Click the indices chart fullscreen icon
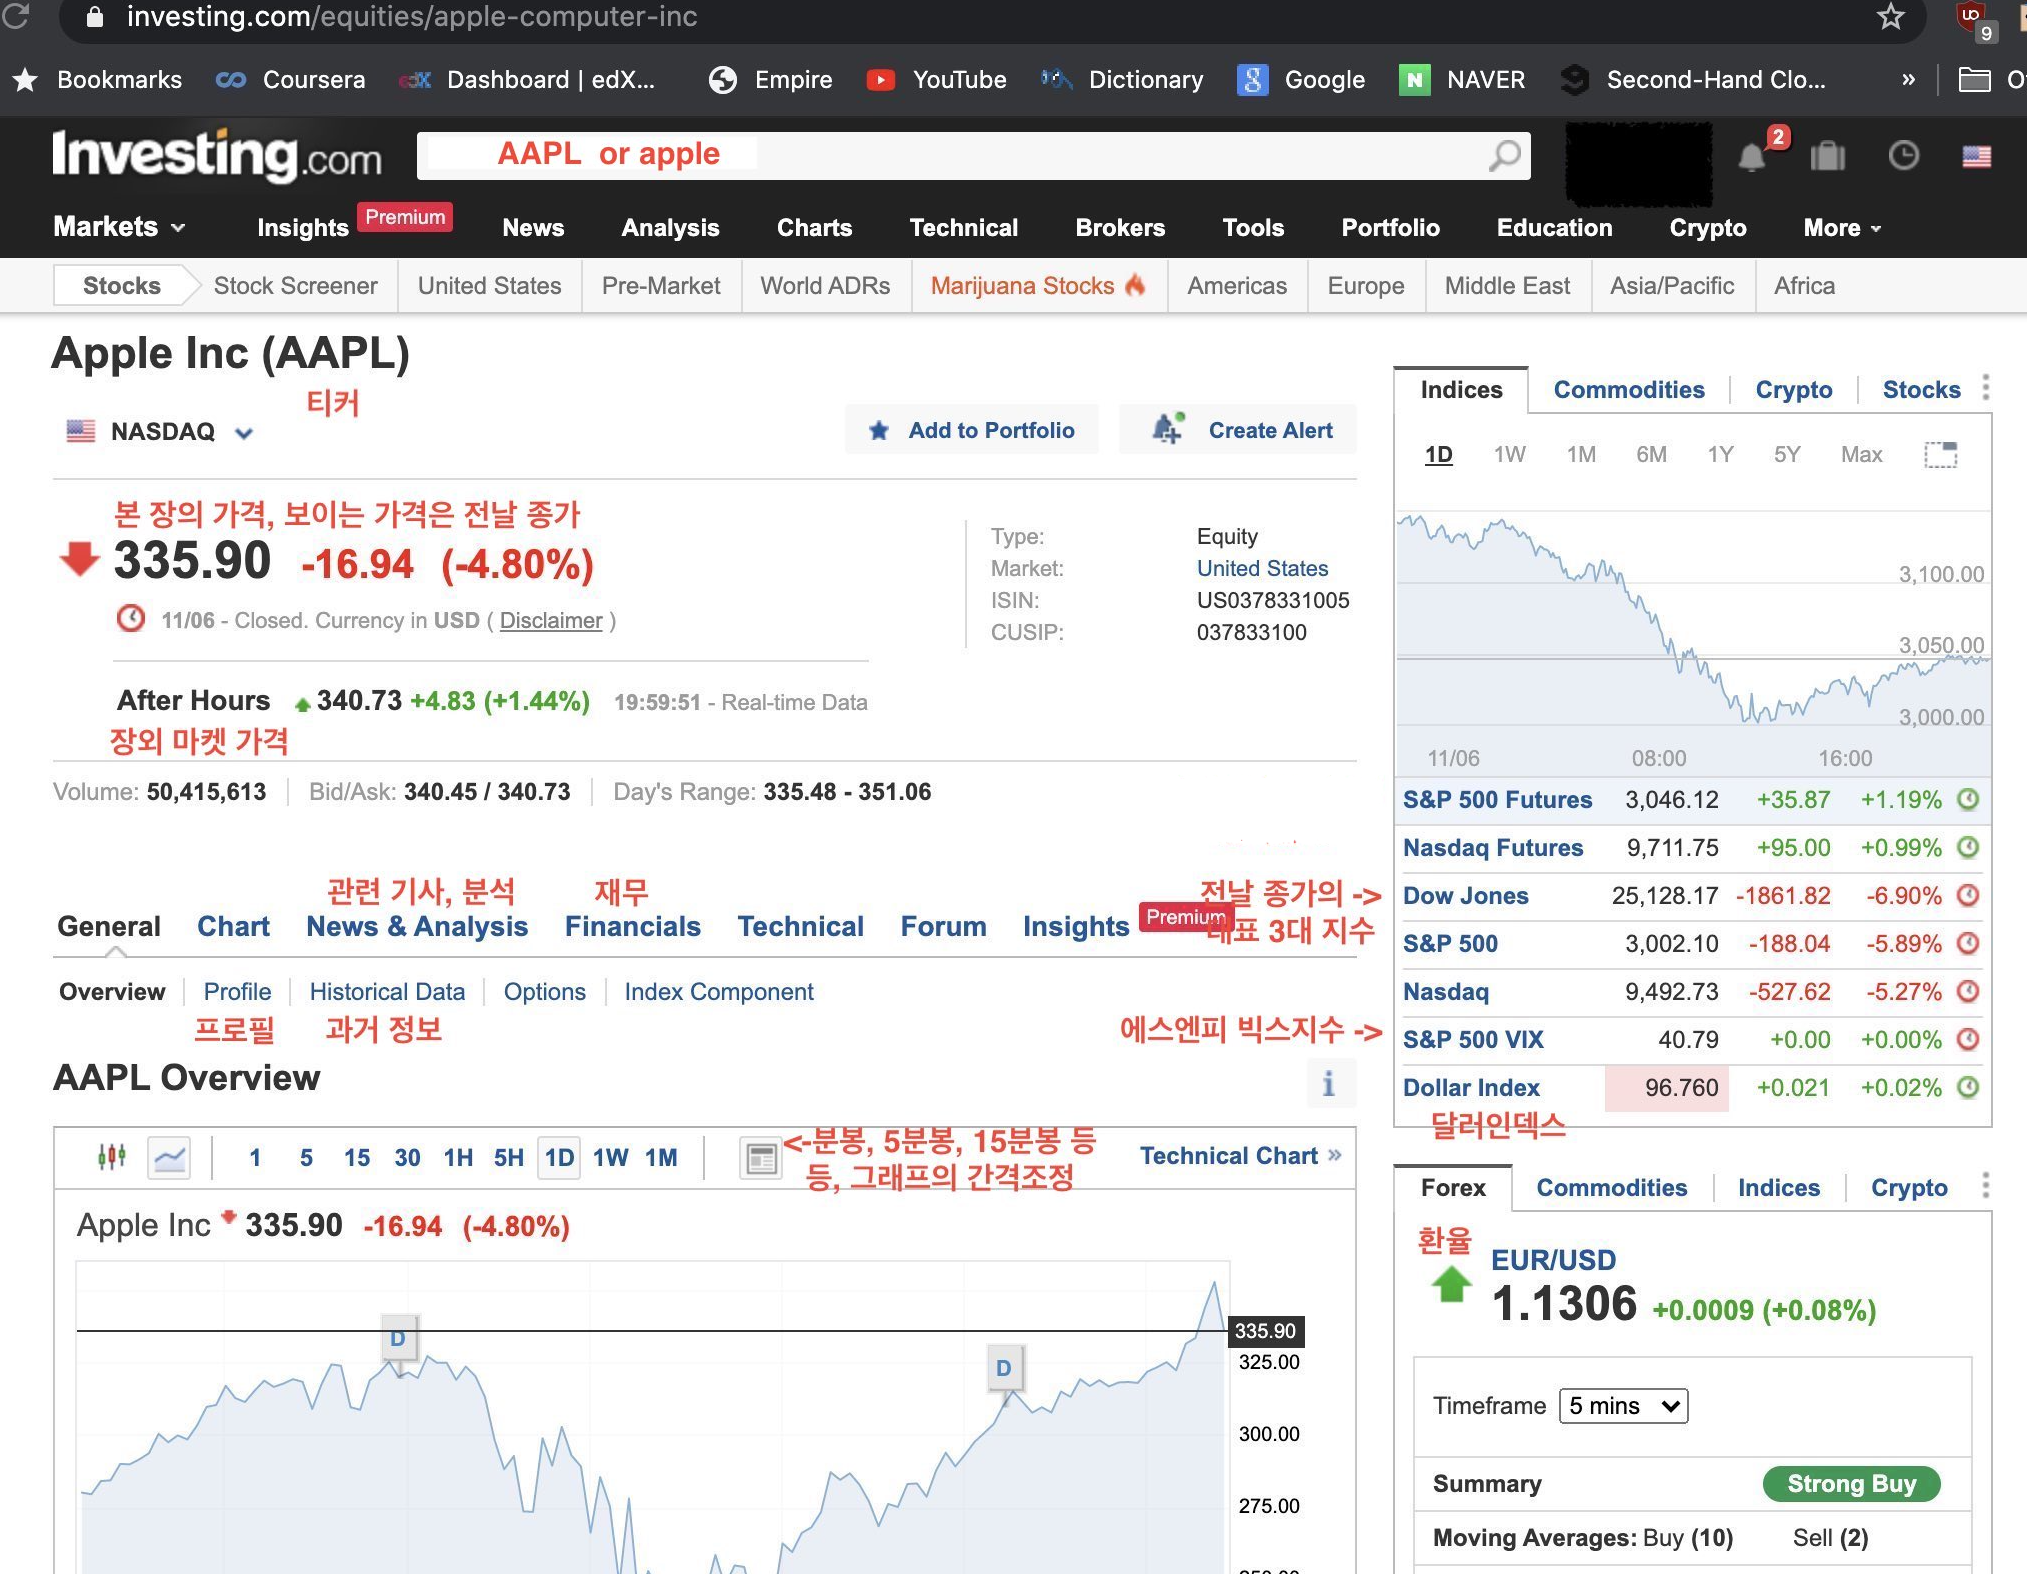This screenshot has height=1574, width=2027. tap(1941, 455)
